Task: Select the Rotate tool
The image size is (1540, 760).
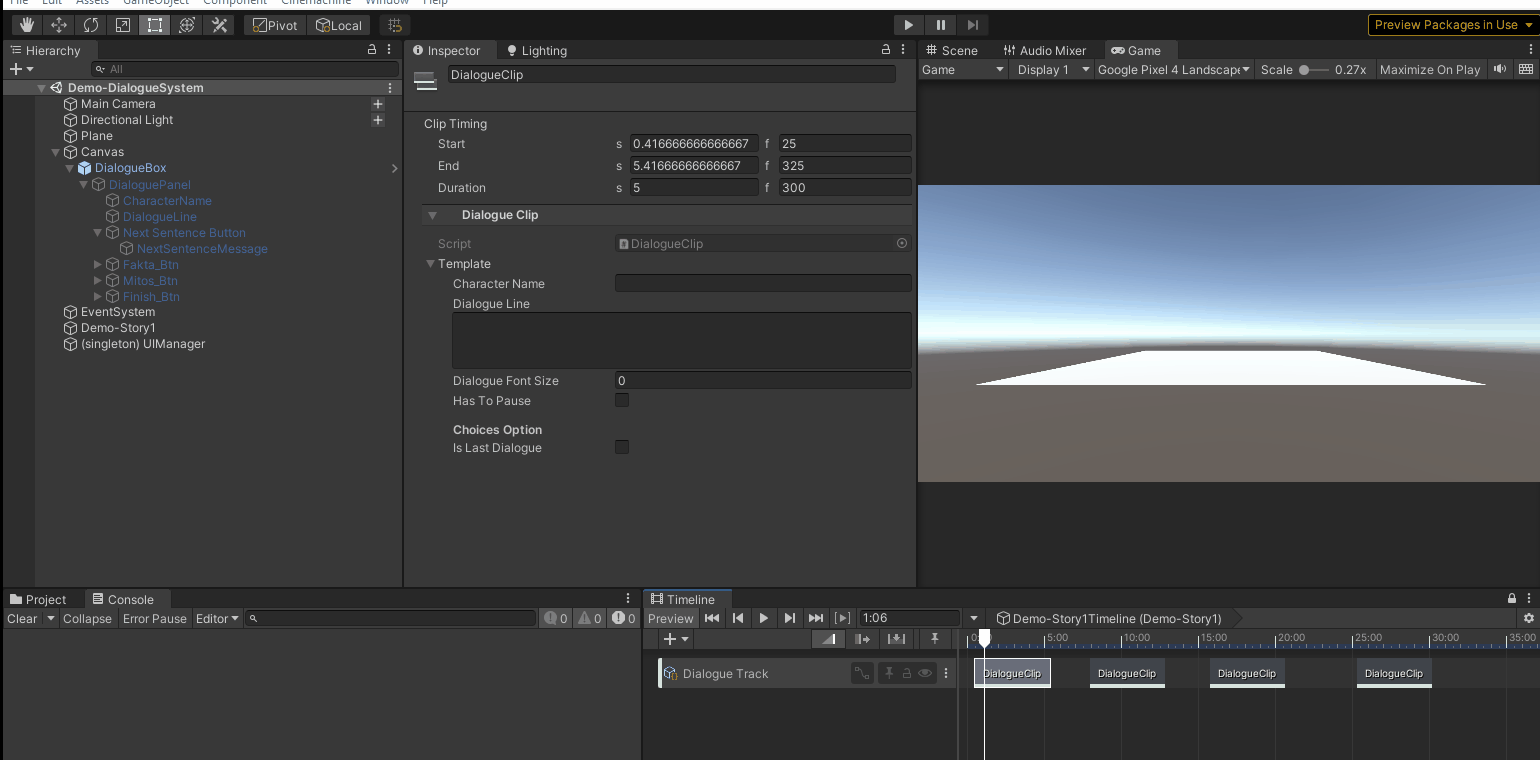Action: (91, 25)
